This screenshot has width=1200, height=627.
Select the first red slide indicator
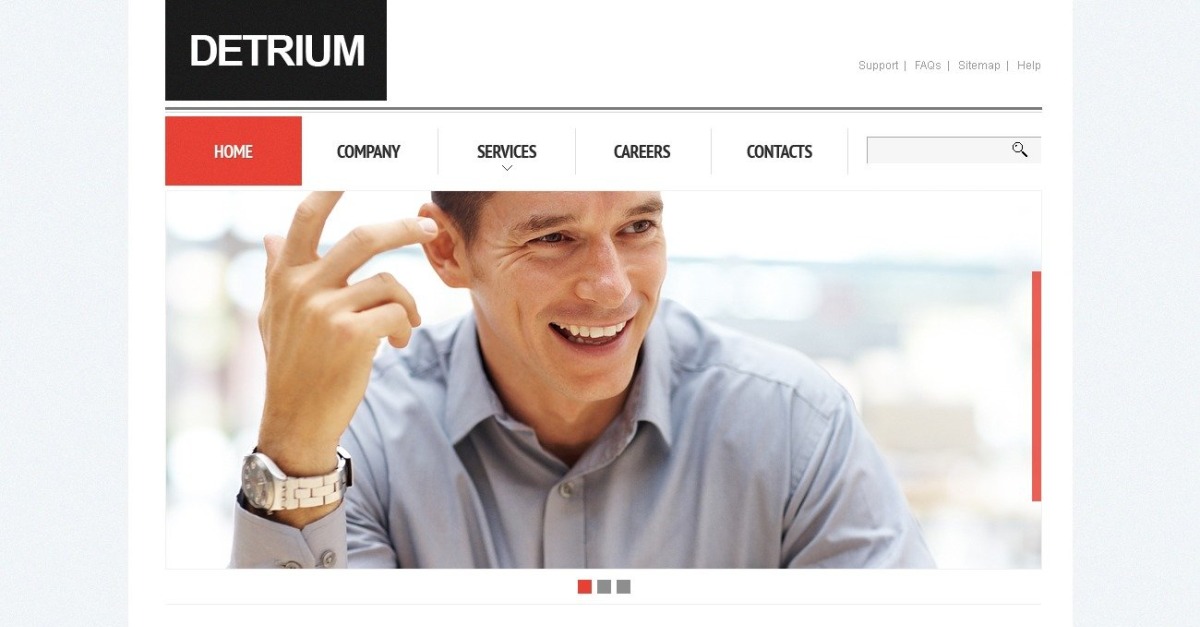(x=585, y=587)
